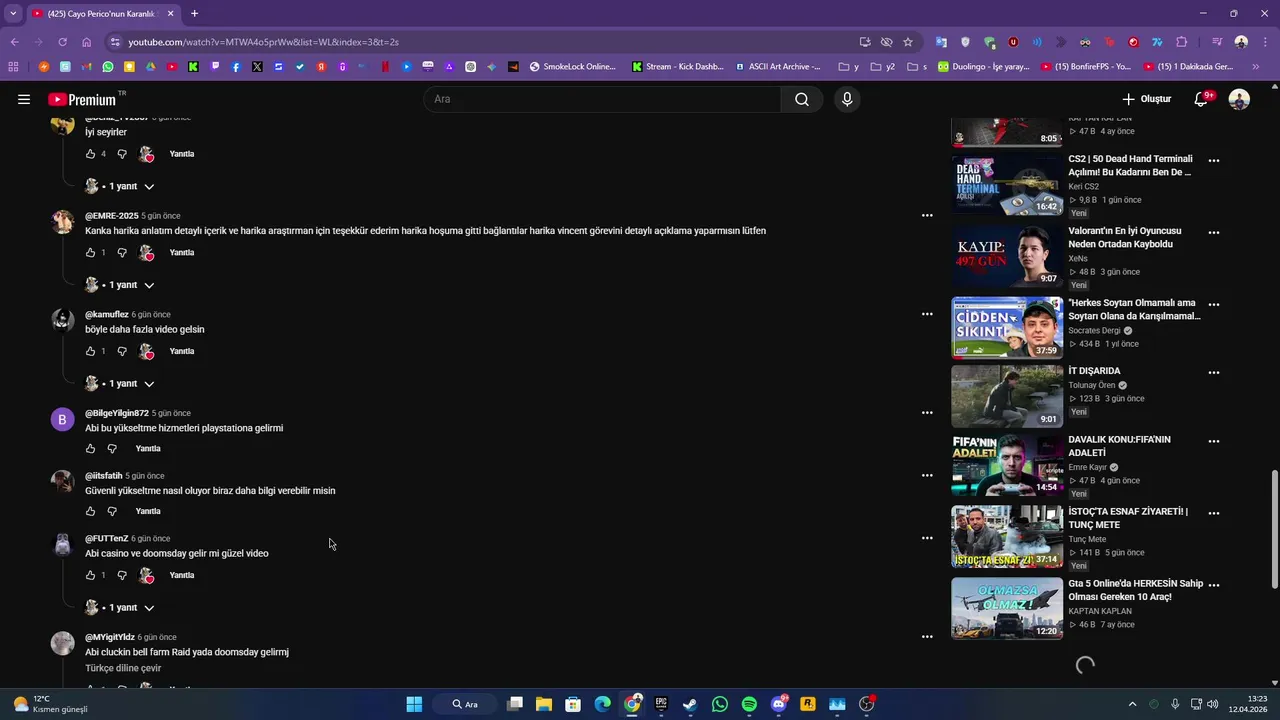Open SmokeLock Online bookmark

pyautogui.click(x=573, y=67)
